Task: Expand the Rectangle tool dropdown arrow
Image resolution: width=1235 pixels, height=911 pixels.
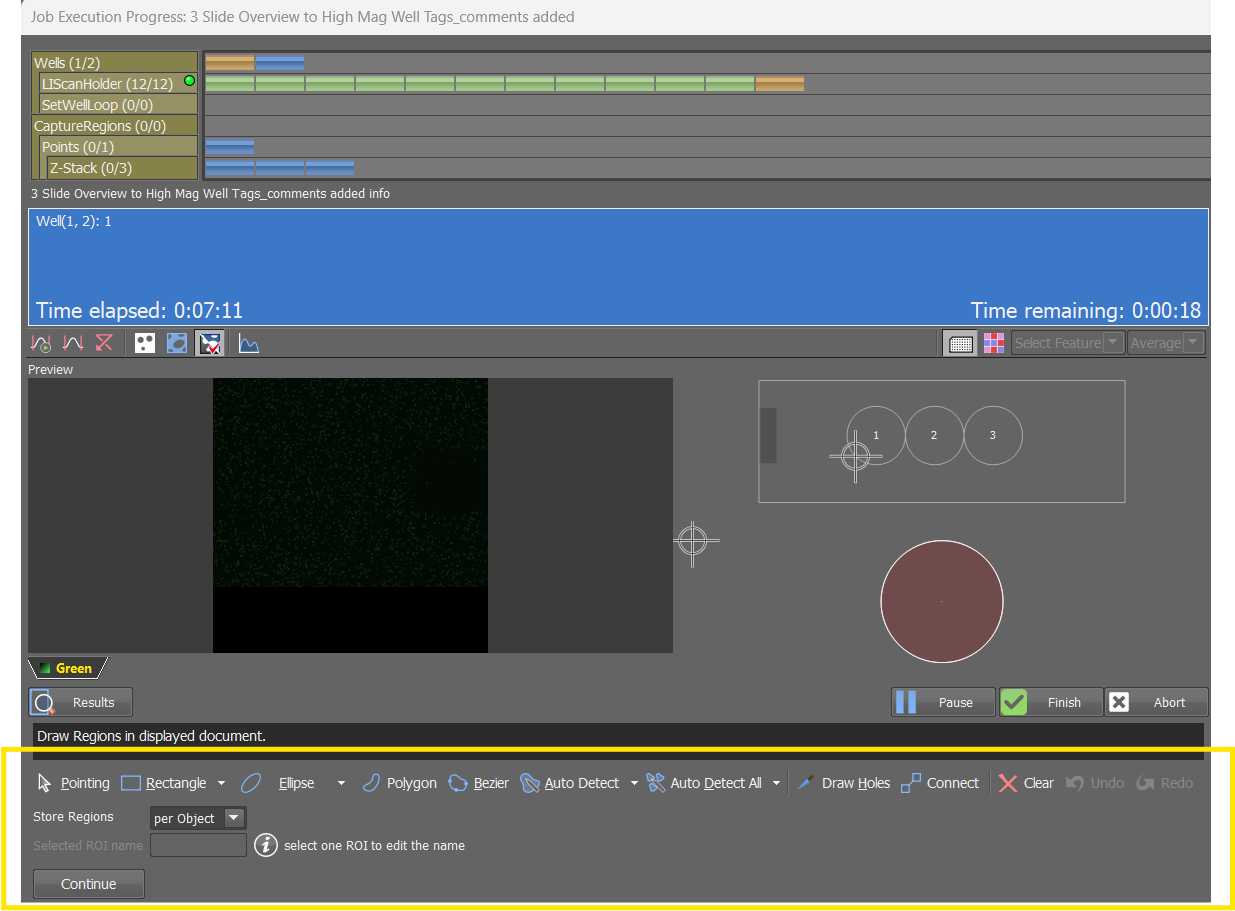Action: [x=221, y=783]
